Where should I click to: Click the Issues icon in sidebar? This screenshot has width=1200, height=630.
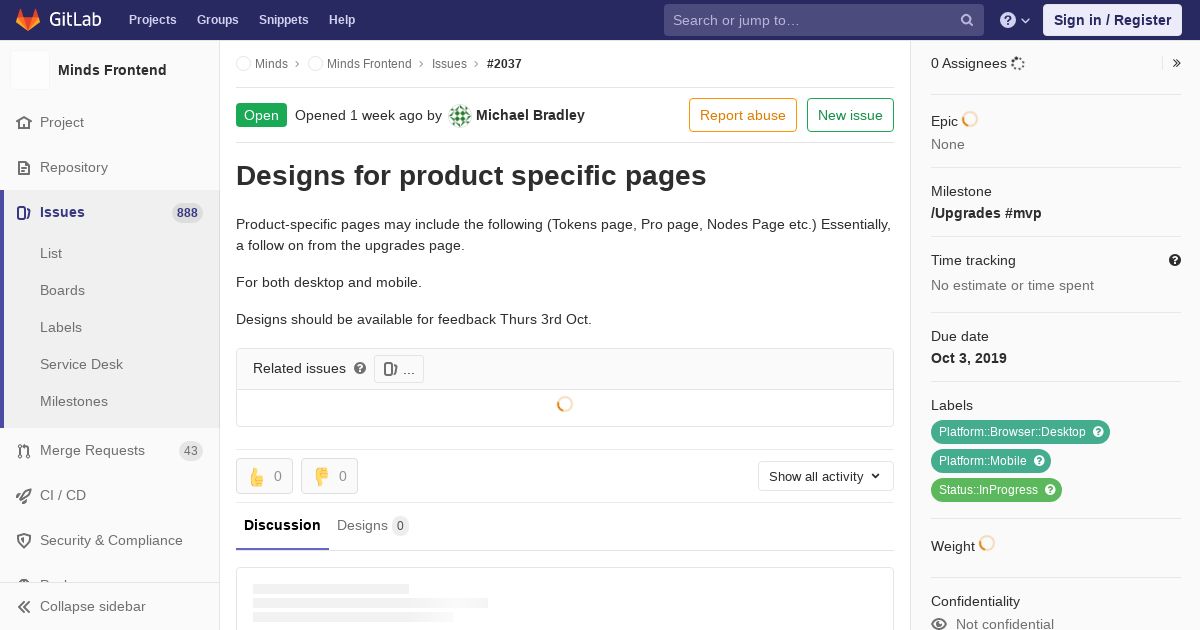(24, 212)
